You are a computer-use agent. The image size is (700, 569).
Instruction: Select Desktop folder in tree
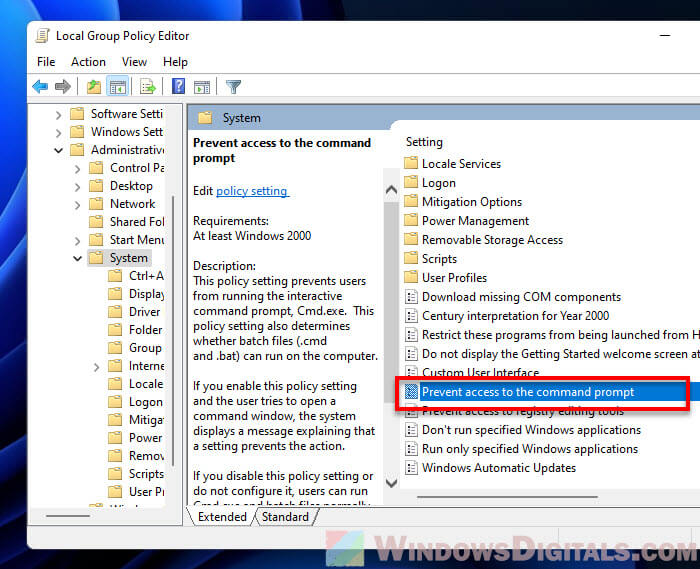(x=131, y=186)
